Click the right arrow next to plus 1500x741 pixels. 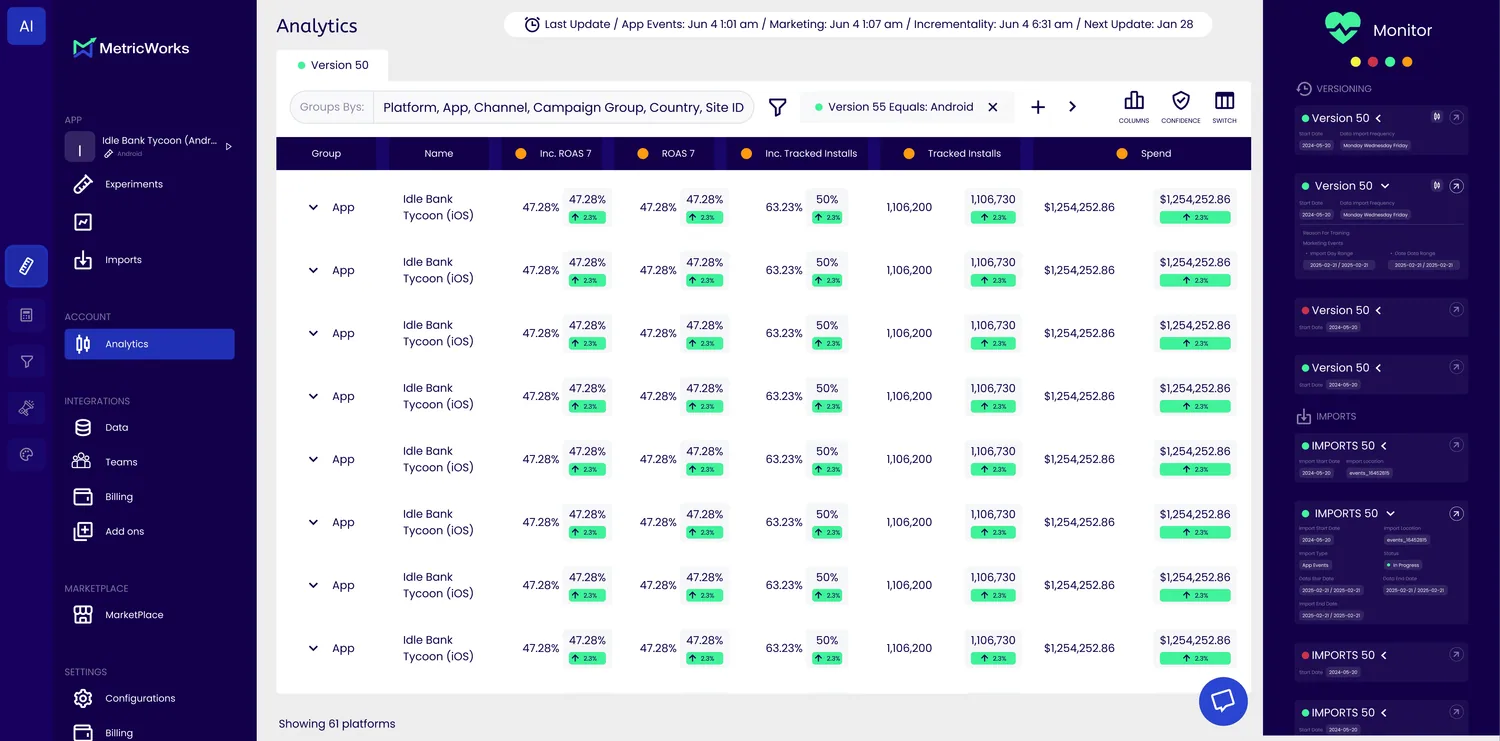(1072, 107)
